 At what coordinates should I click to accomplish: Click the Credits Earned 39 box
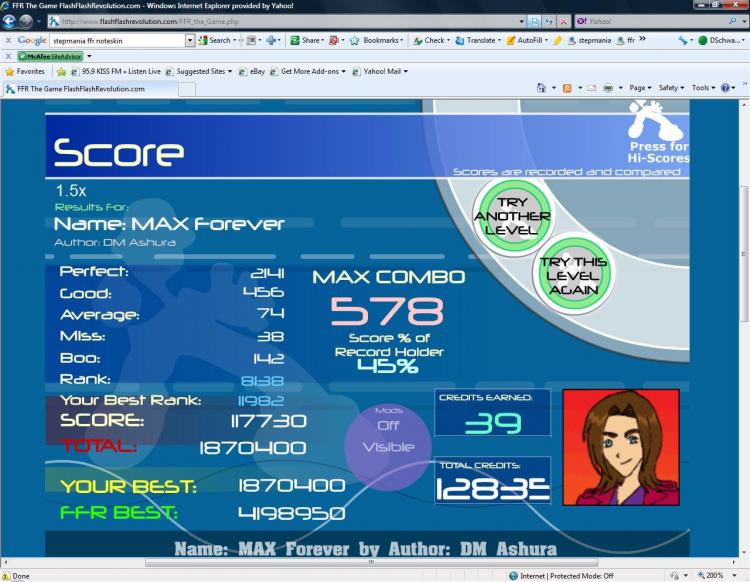pos(493,413)
